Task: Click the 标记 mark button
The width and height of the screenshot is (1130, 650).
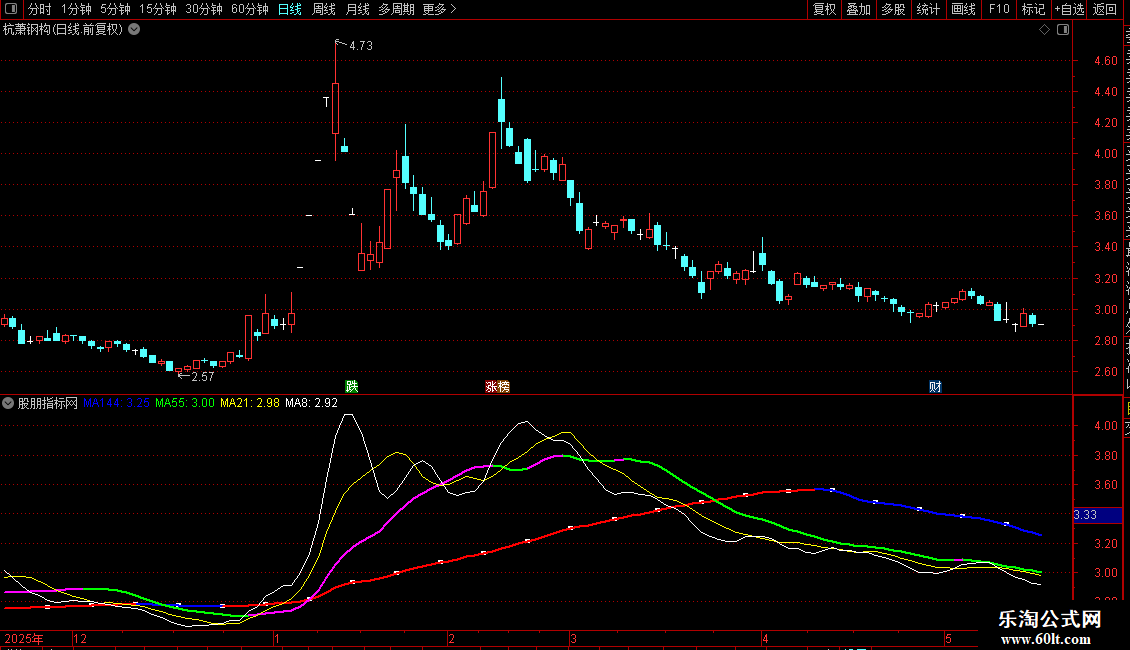Action: pyautogui.click(x=1033, y=9)
